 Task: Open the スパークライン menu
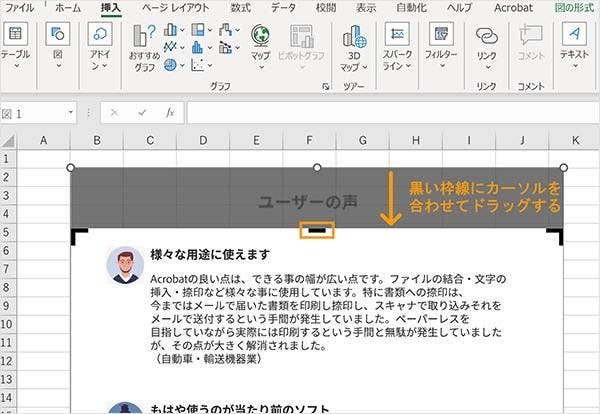pyautogui.click(x=397, y=34)
